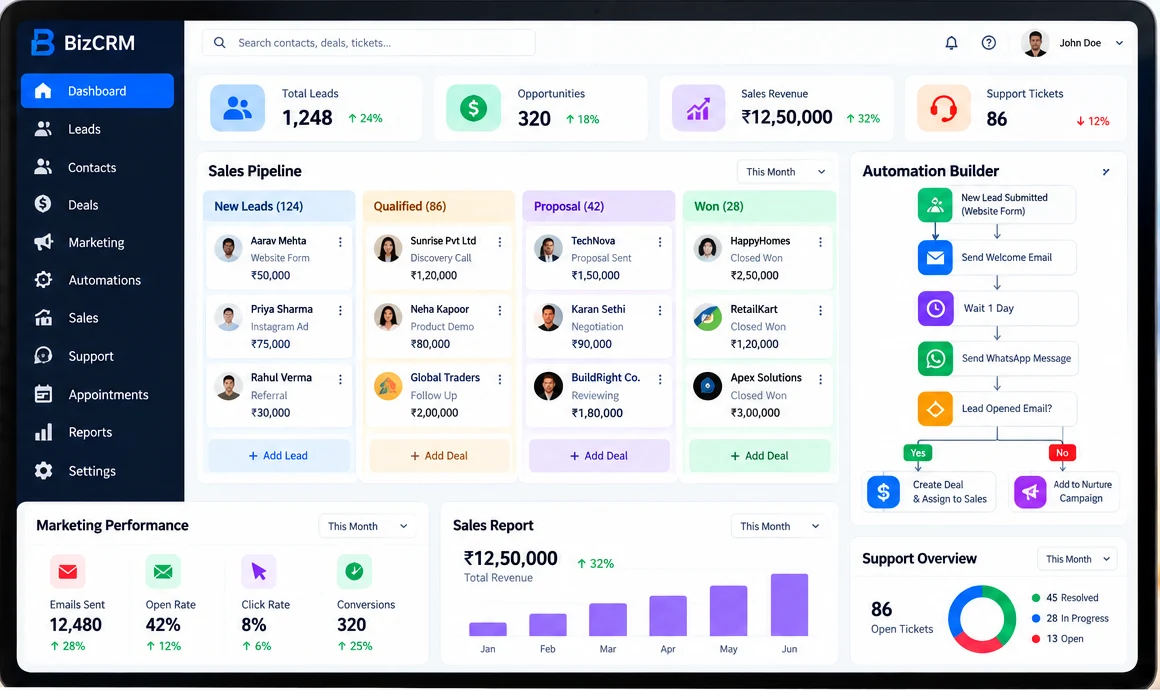Click Add Deal under Won column
The width and height of the screenshot is (1160, 690).
tap(760, 456)
